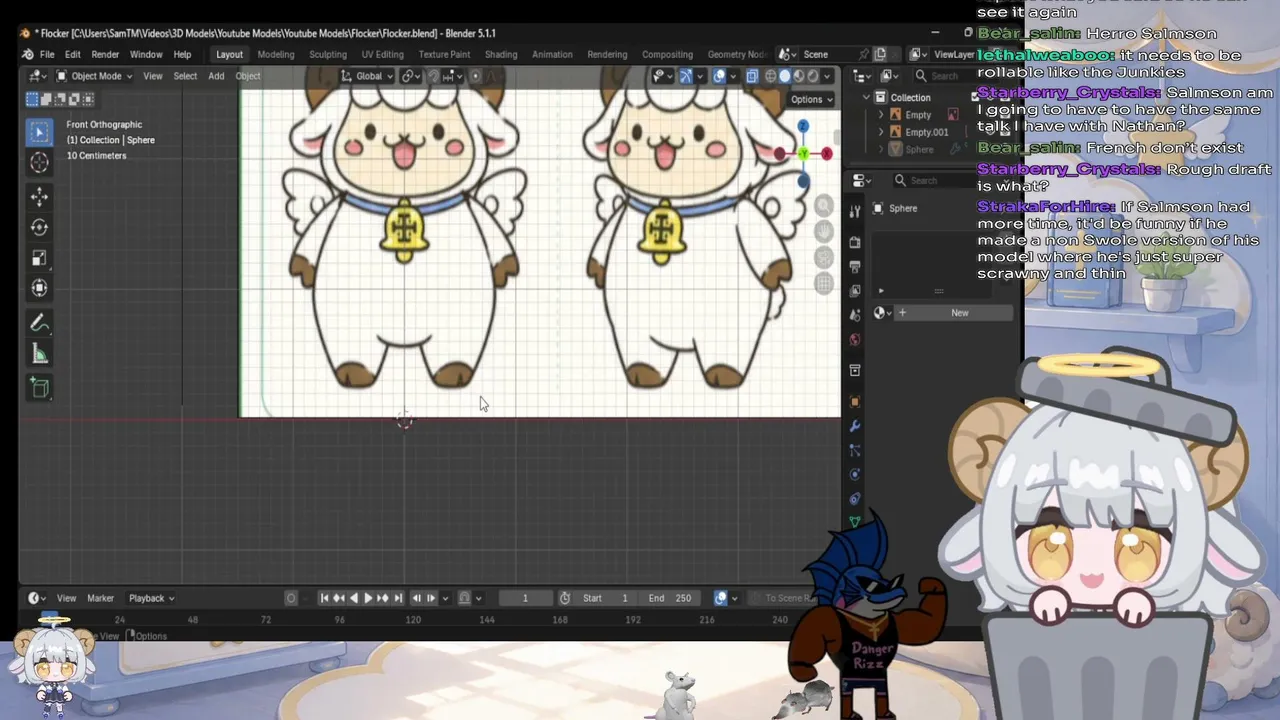Open the Physics properties tab
The width and height of the screenshot is (1280, 720).
click(855, 474)
